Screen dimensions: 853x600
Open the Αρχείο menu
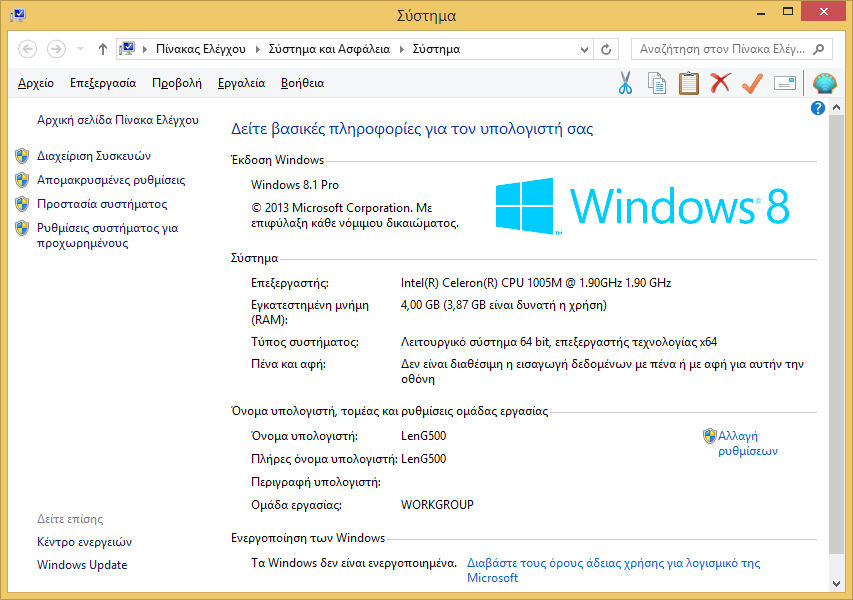coord(36,83)
